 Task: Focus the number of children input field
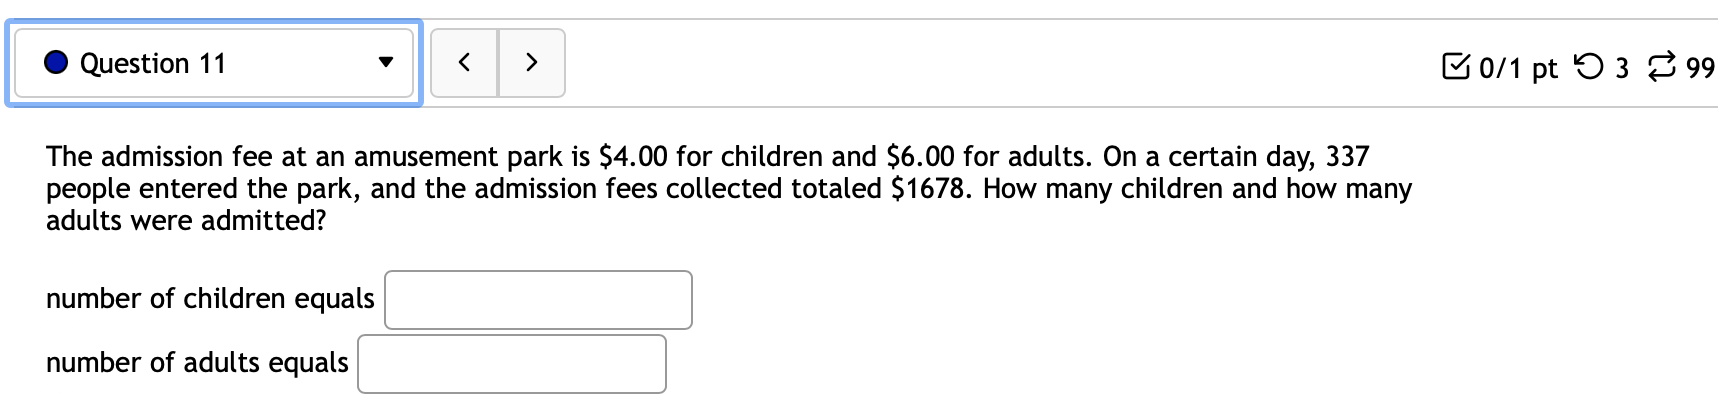coord(538,300)
